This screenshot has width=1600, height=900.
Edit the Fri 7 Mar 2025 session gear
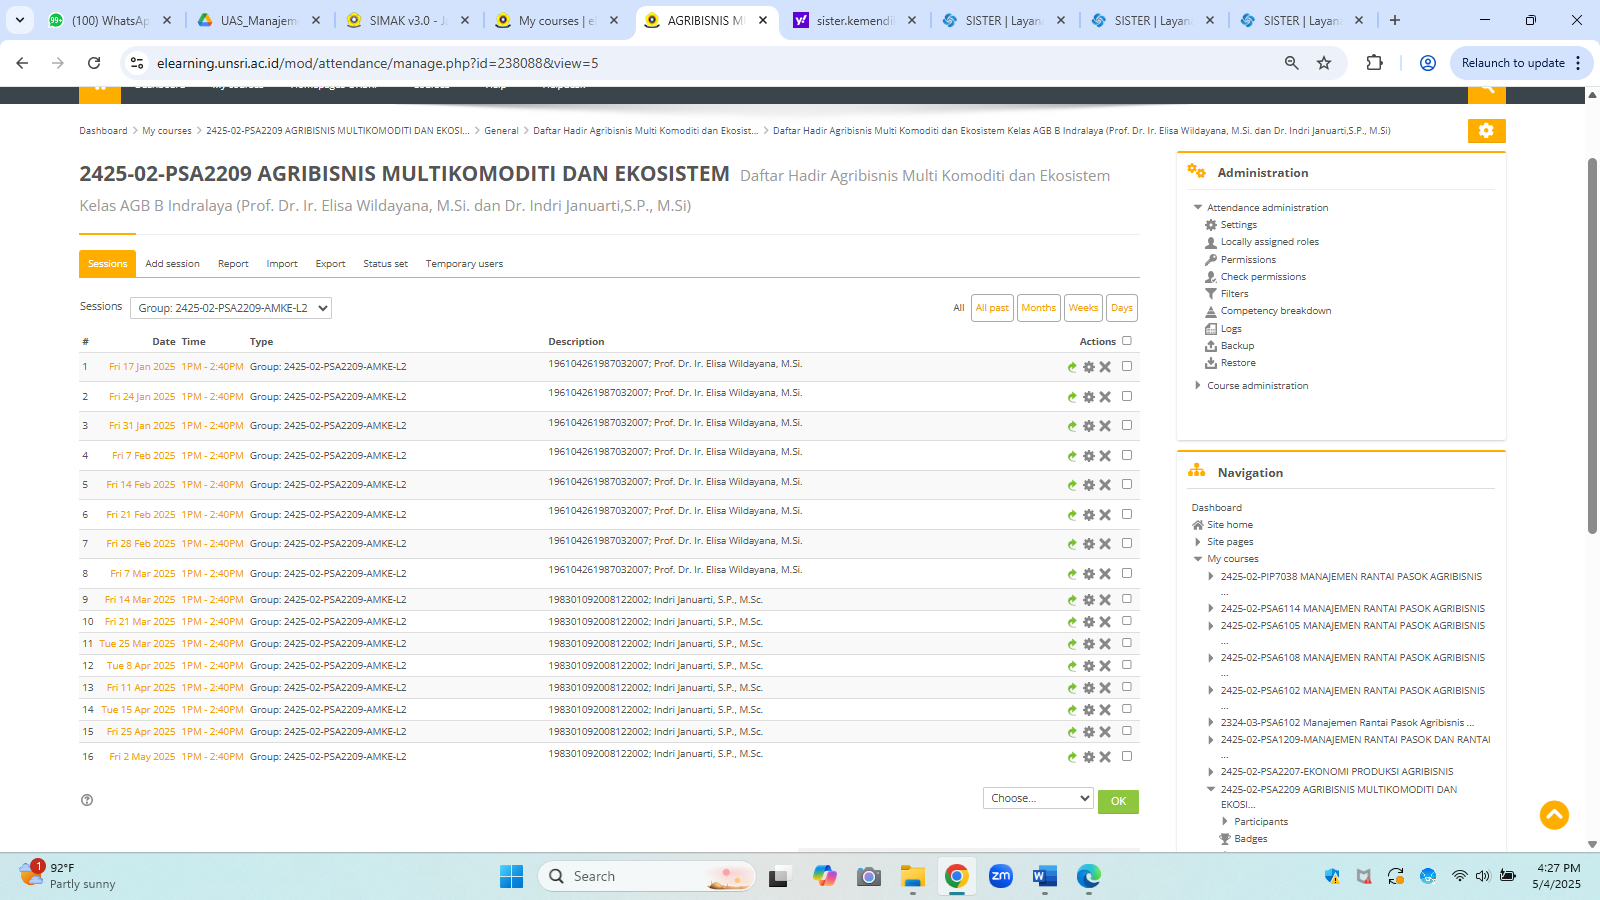tap(1089, 574)
